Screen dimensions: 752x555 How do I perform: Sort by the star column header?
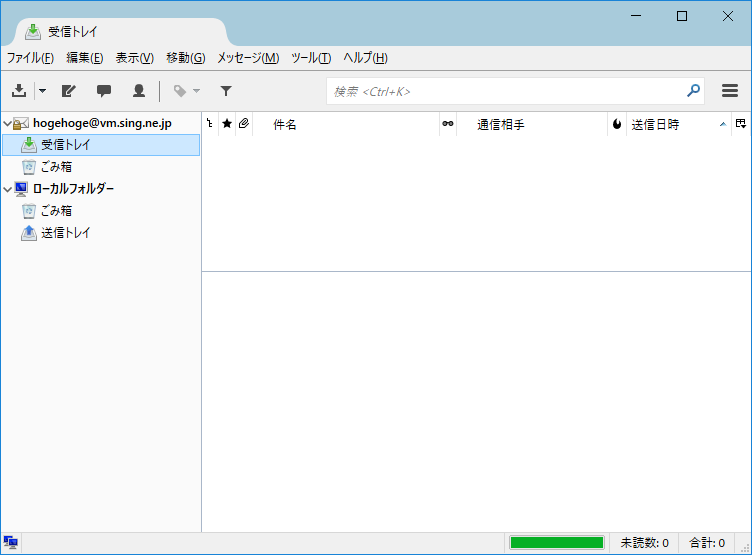pos(227,124)
